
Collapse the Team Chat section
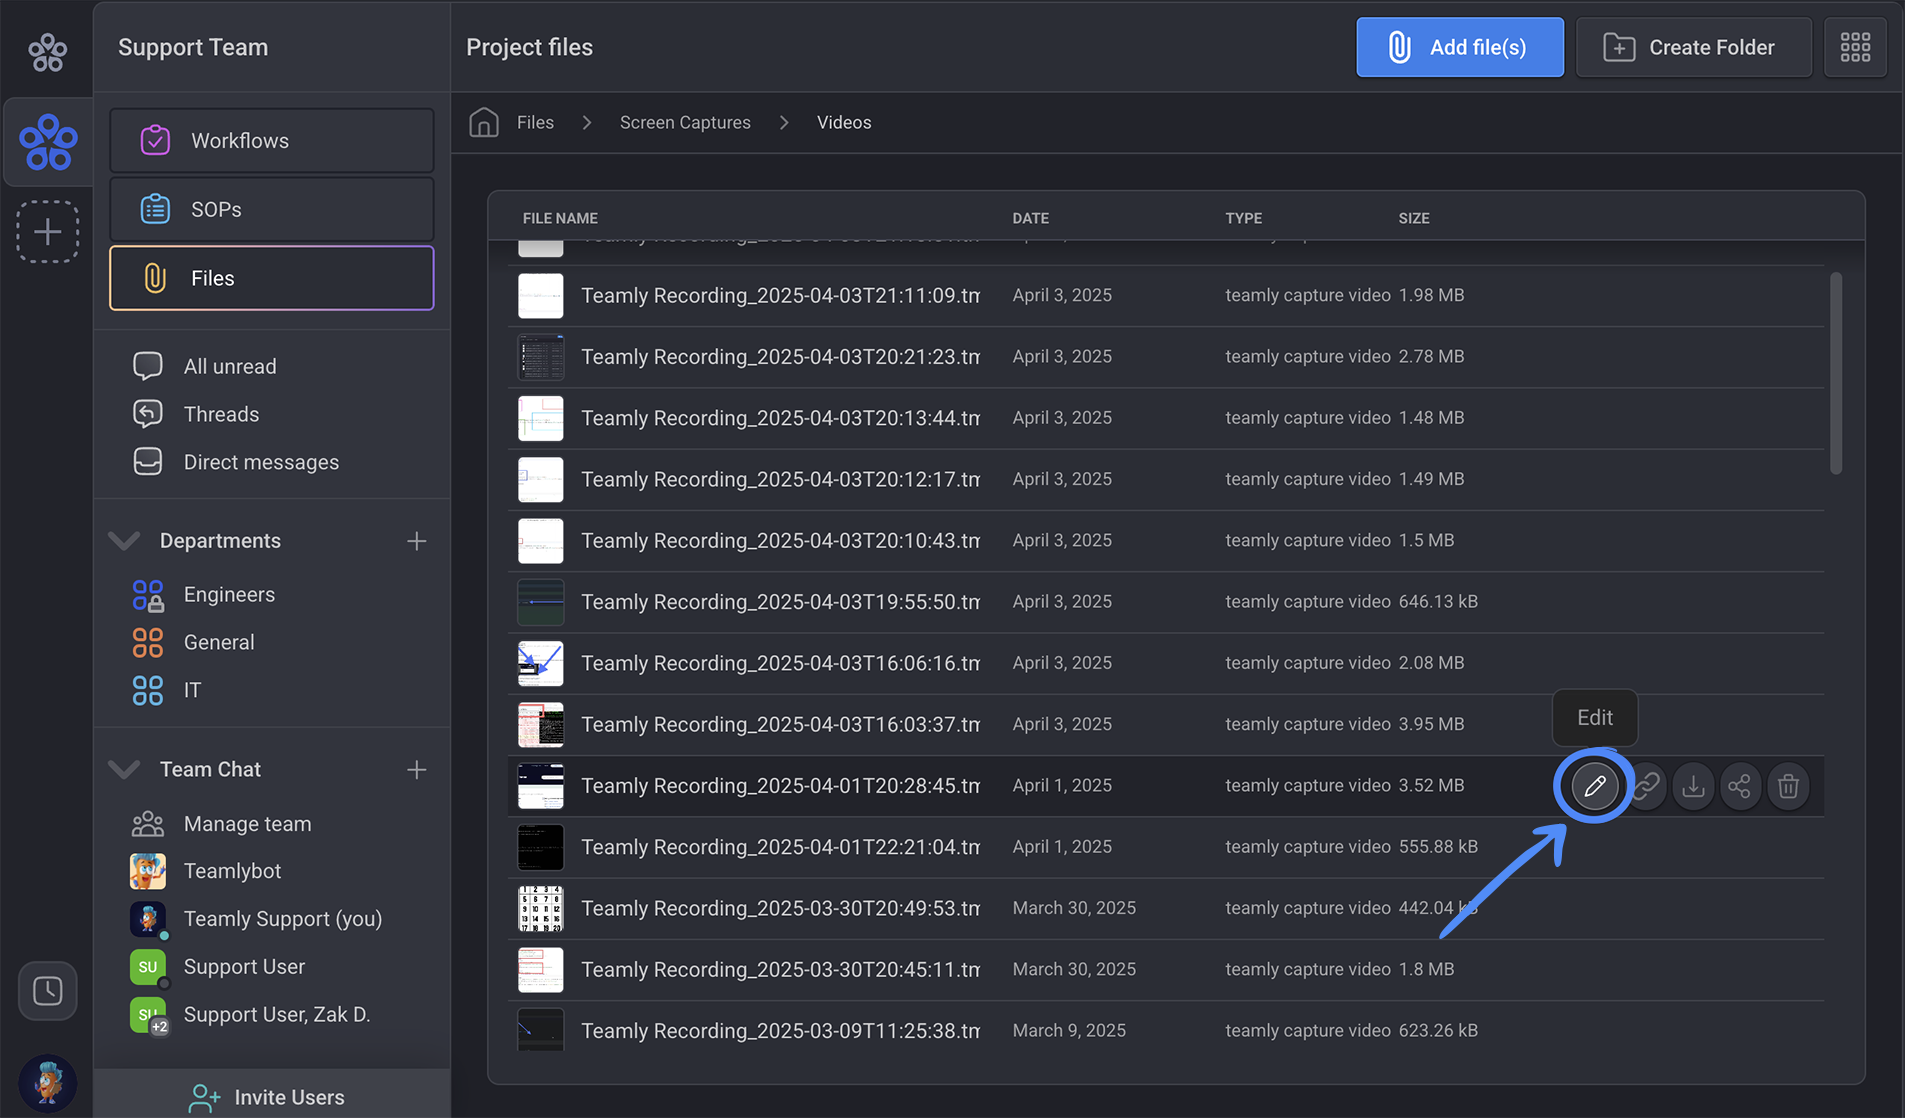[124, 769]
